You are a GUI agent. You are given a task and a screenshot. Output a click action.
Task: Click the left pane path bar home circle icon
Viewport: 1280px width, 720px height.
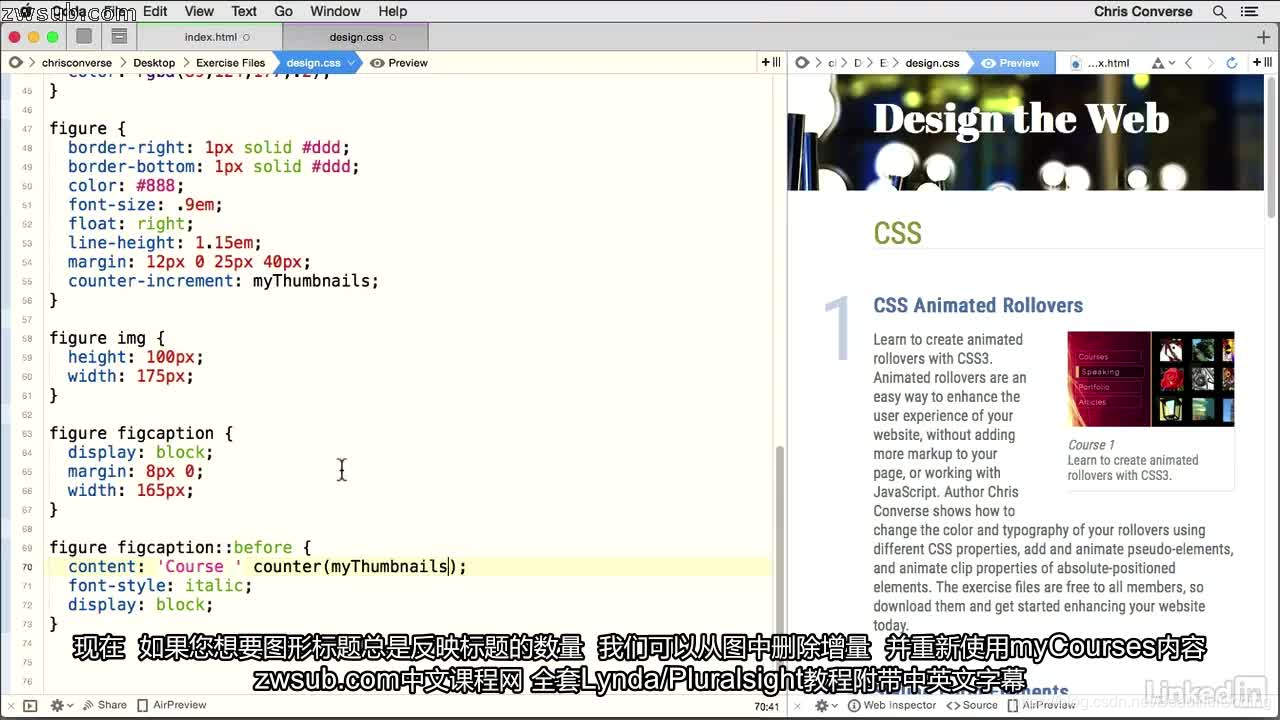click(x=15, y=62)
